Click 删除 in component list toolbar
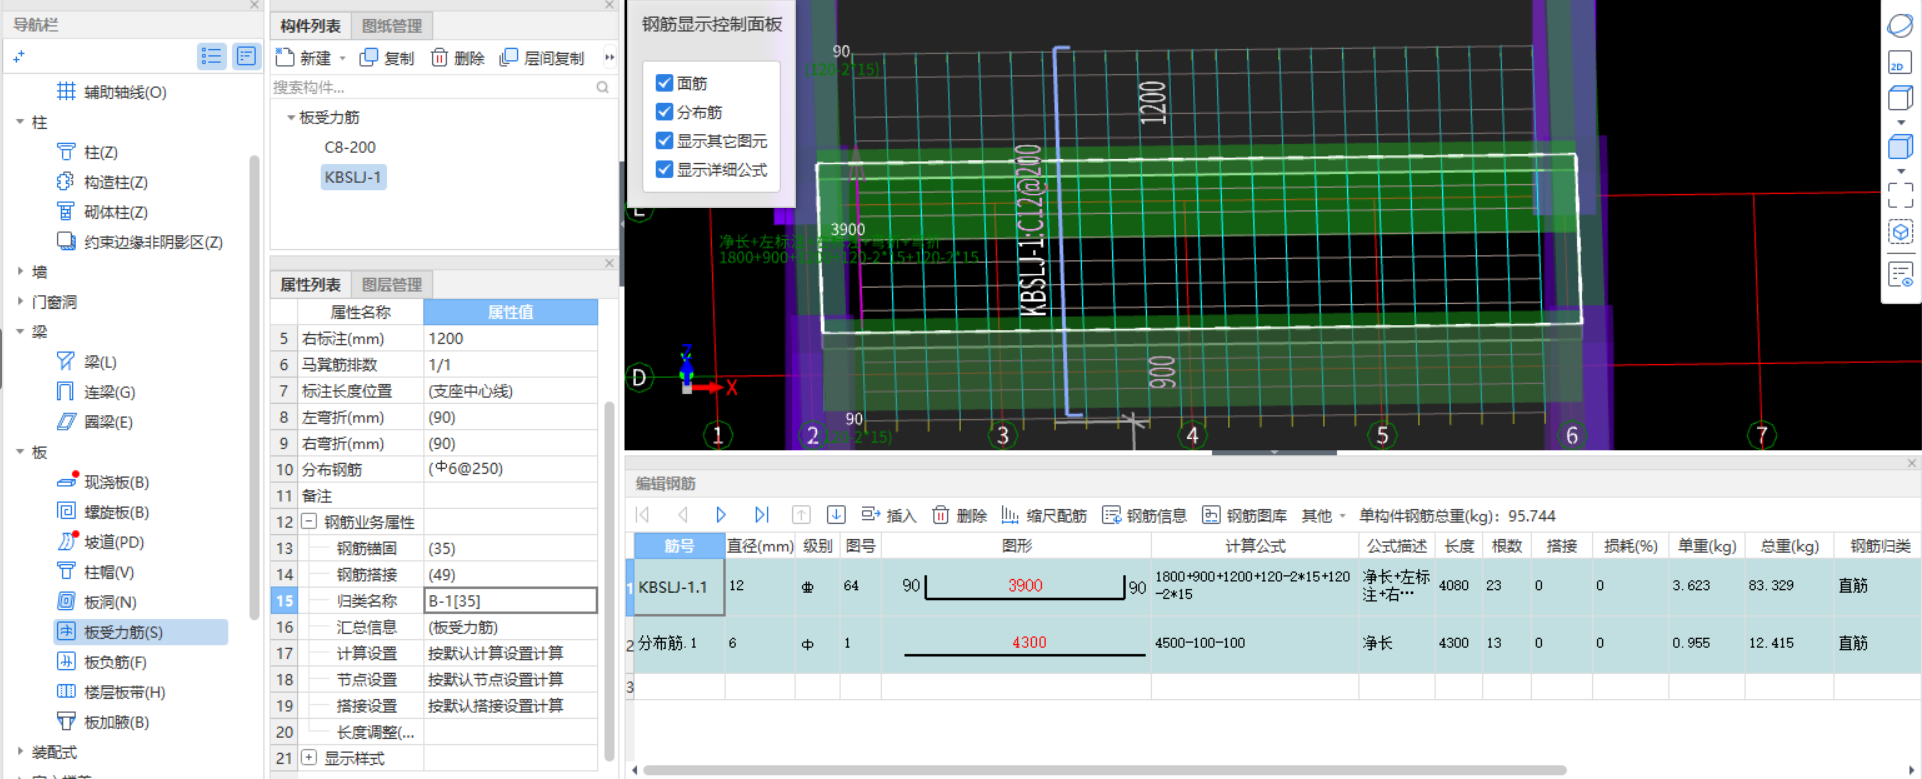The image size is (1922, 779). click(x=458, y=58)
